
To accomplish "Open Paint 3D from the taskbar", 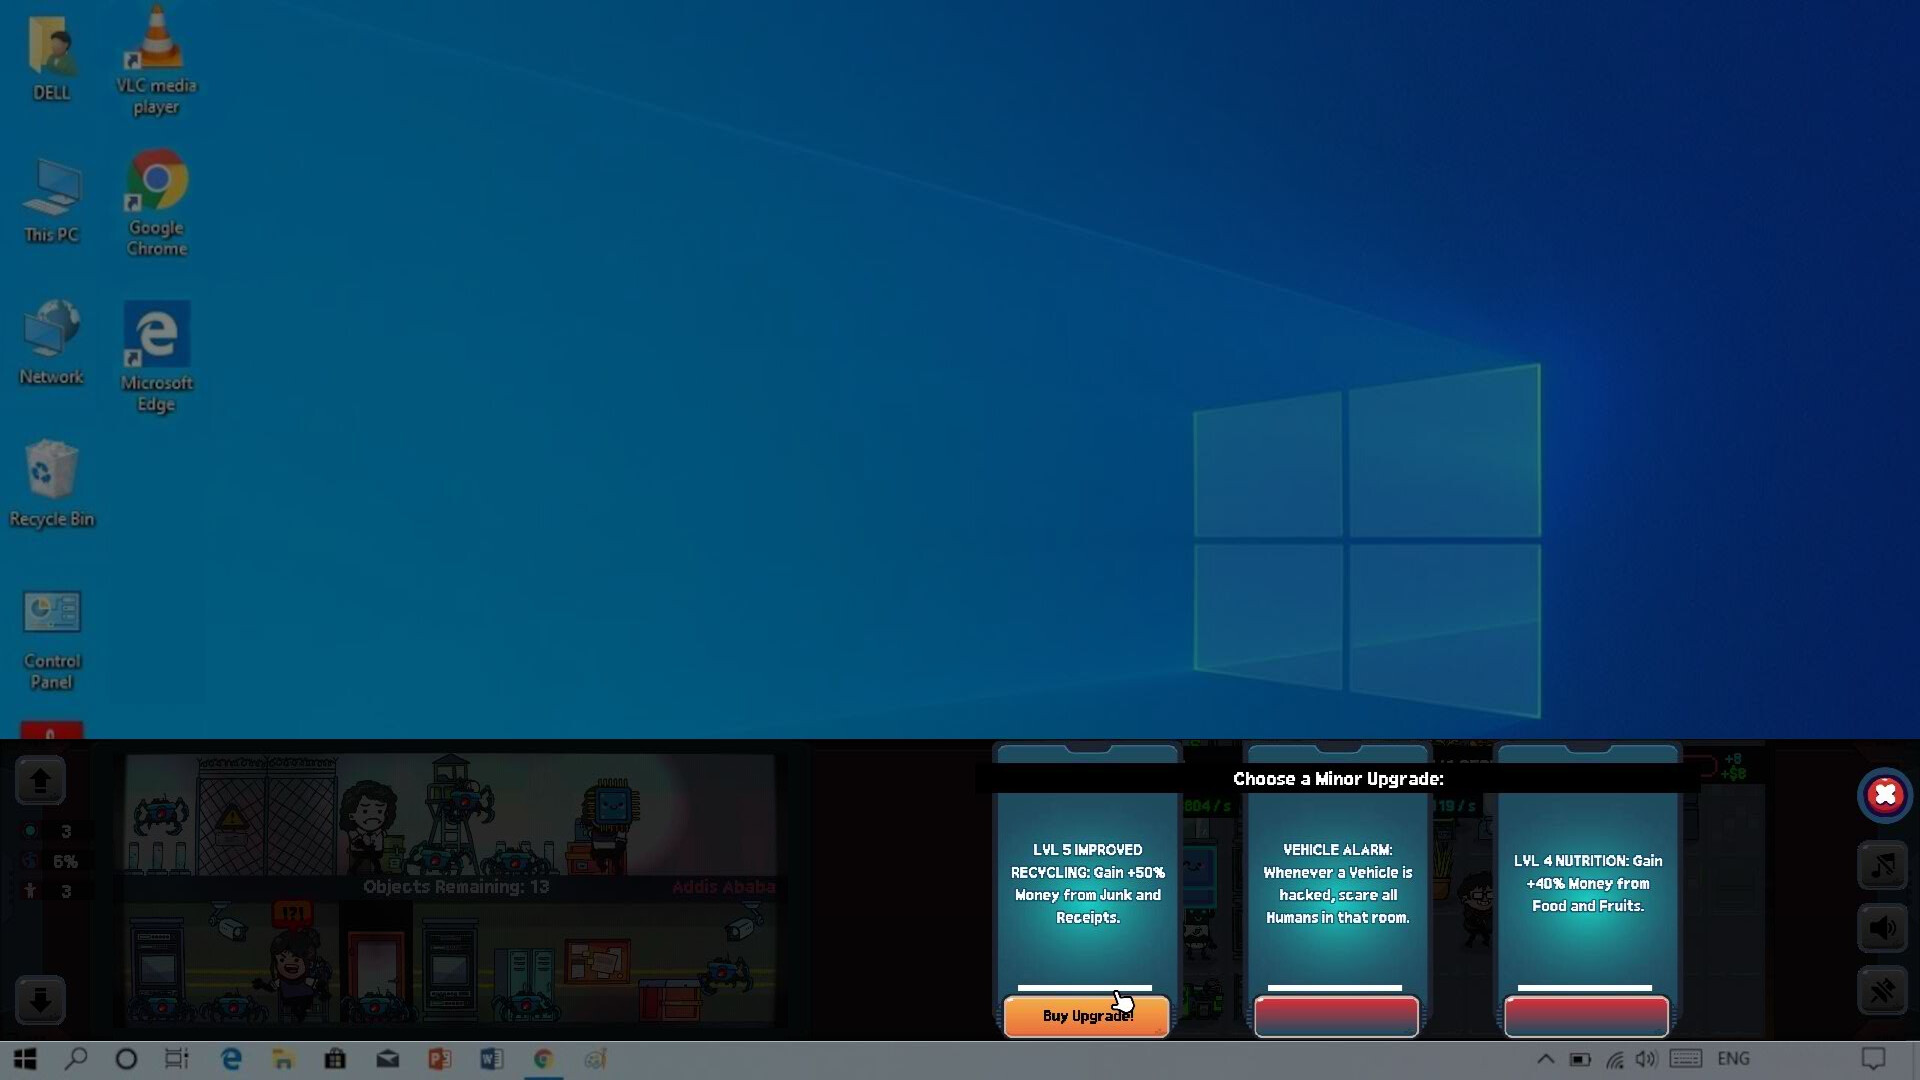I will coord(595,1059).
